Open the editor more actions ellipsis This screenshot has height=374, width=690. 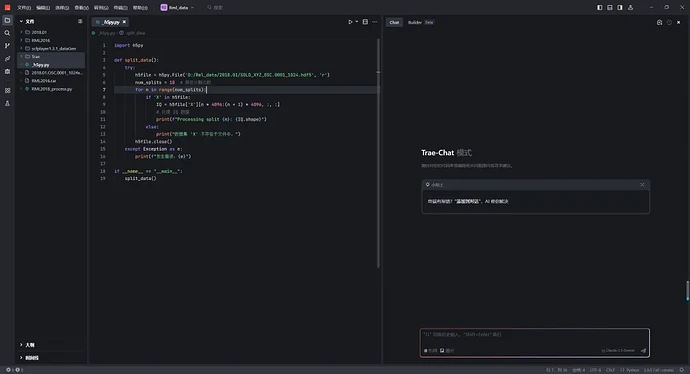tap(375, 22)
